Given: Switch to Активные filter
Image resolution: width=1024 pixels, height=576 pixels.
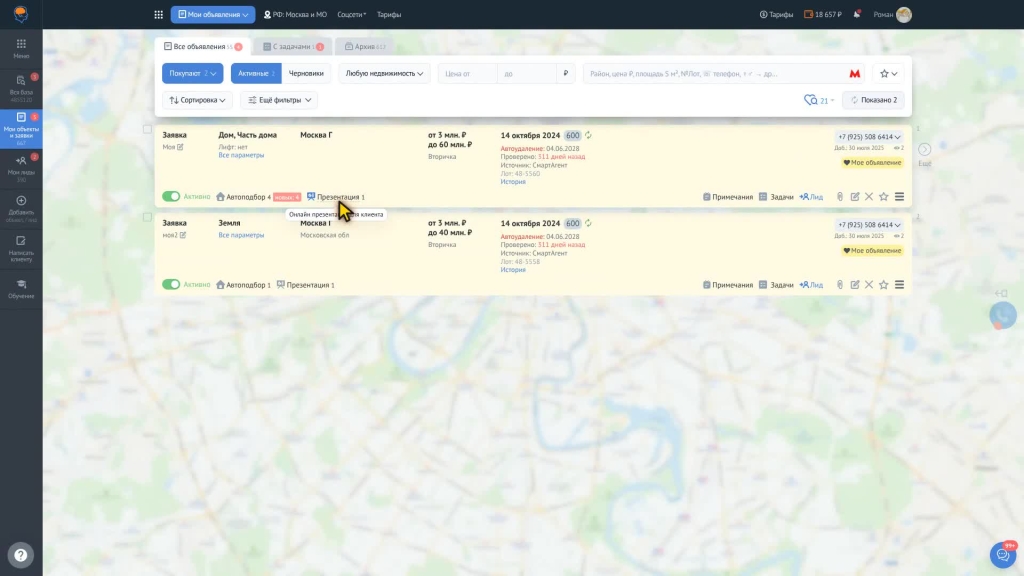Looking at the screenshot, I should point(256,73).
